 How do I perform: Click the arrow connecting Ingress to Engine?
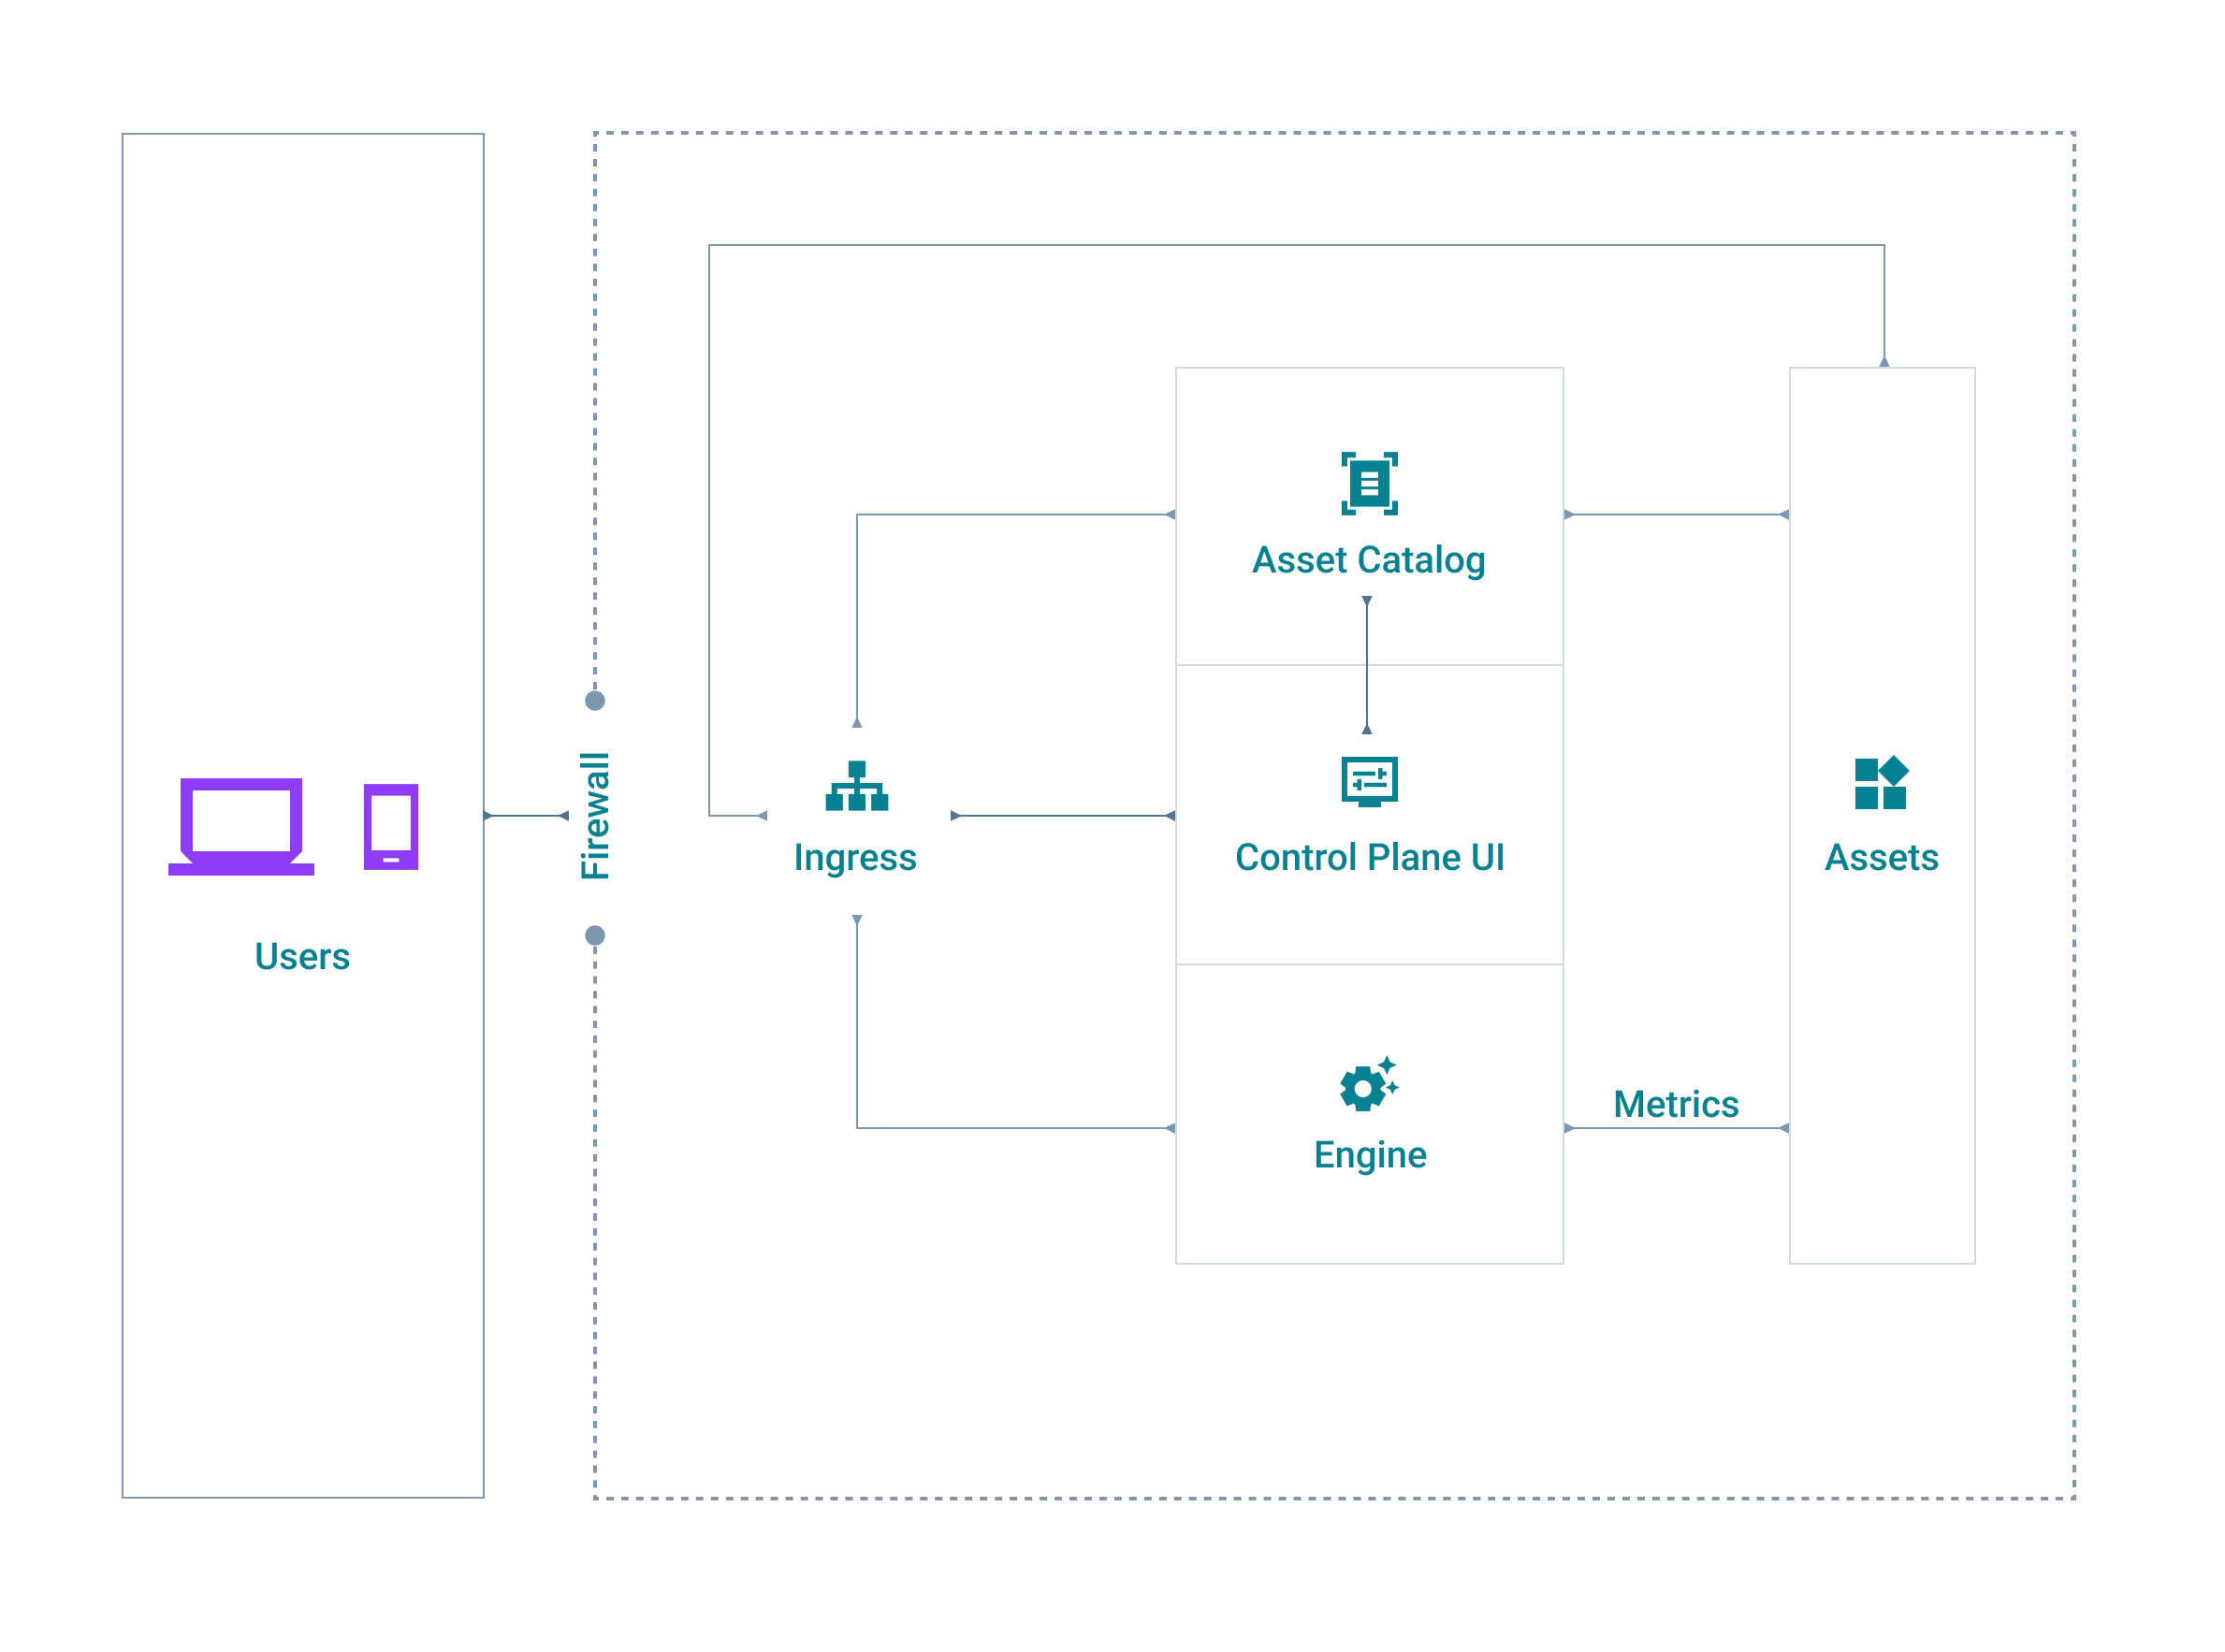click(1013, 1128)
